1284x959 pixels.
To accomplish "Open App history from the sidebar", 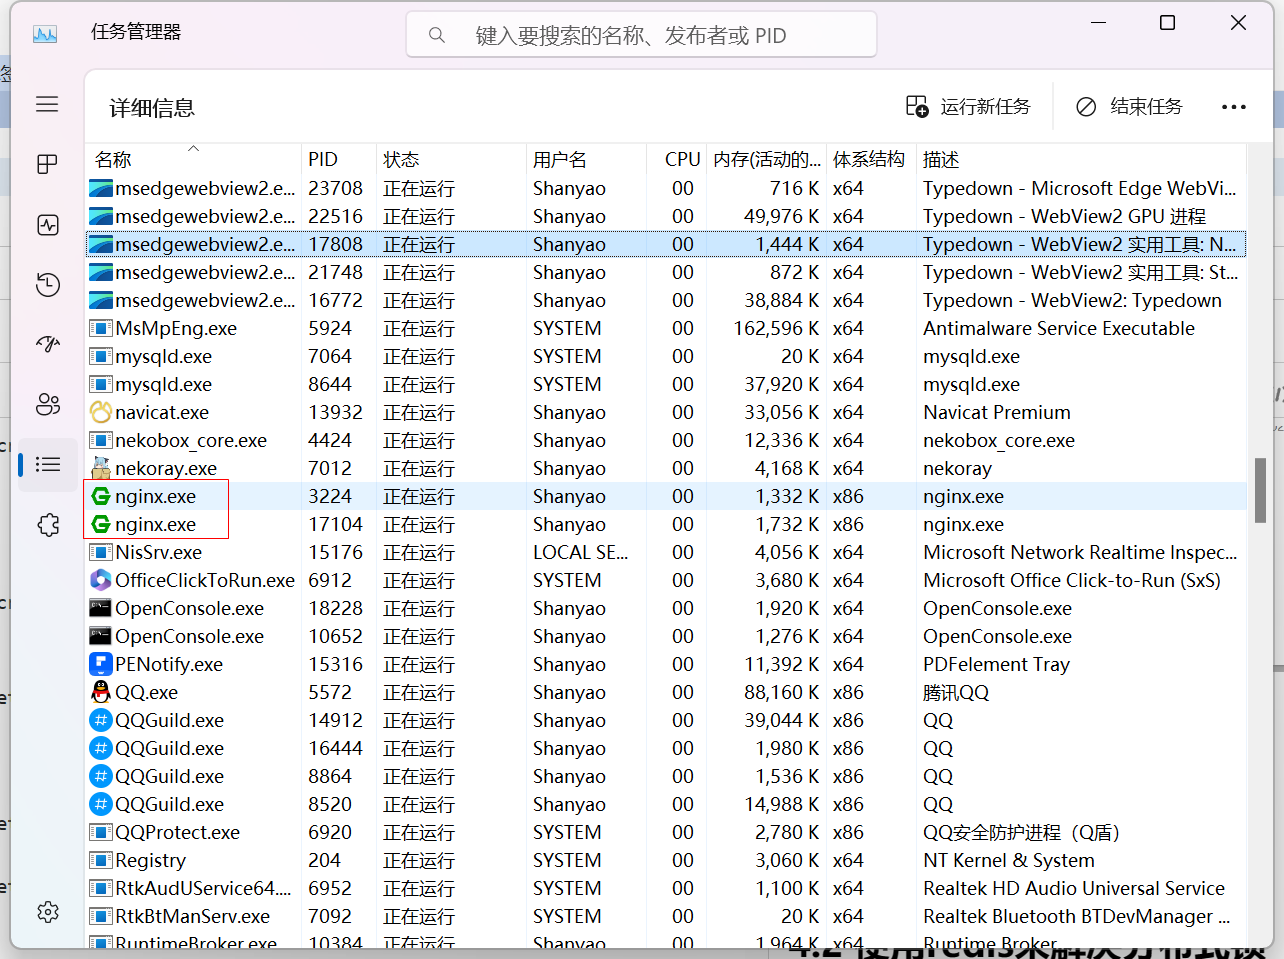I will [47, 284].
